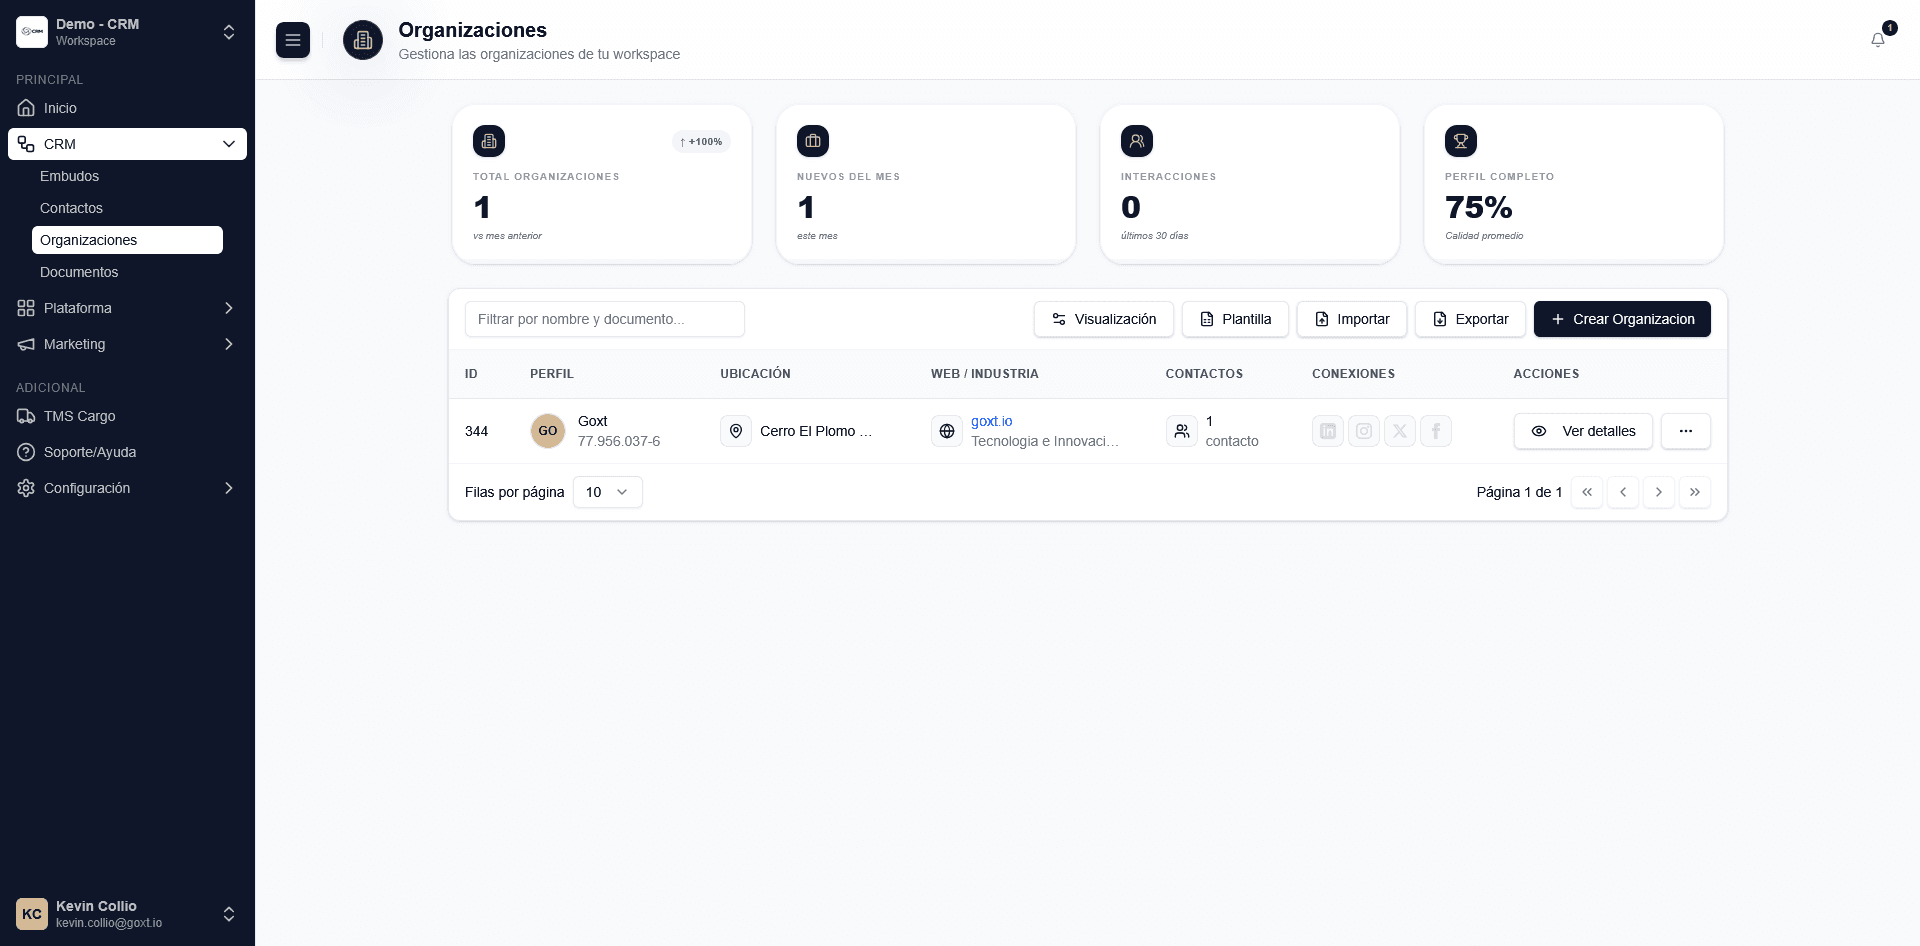Click the CONTACTOS column header

1204,374
